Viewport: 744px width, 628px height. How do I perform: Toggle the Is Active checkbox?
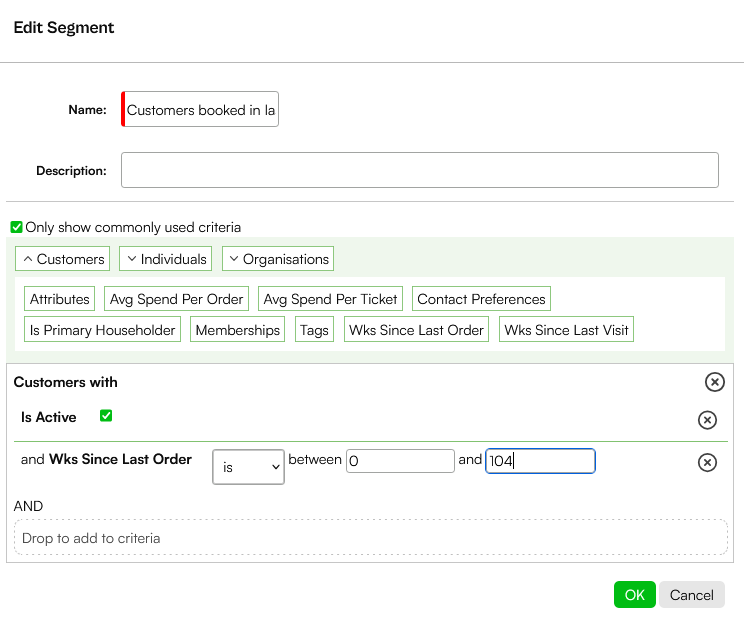coord(106,416)
